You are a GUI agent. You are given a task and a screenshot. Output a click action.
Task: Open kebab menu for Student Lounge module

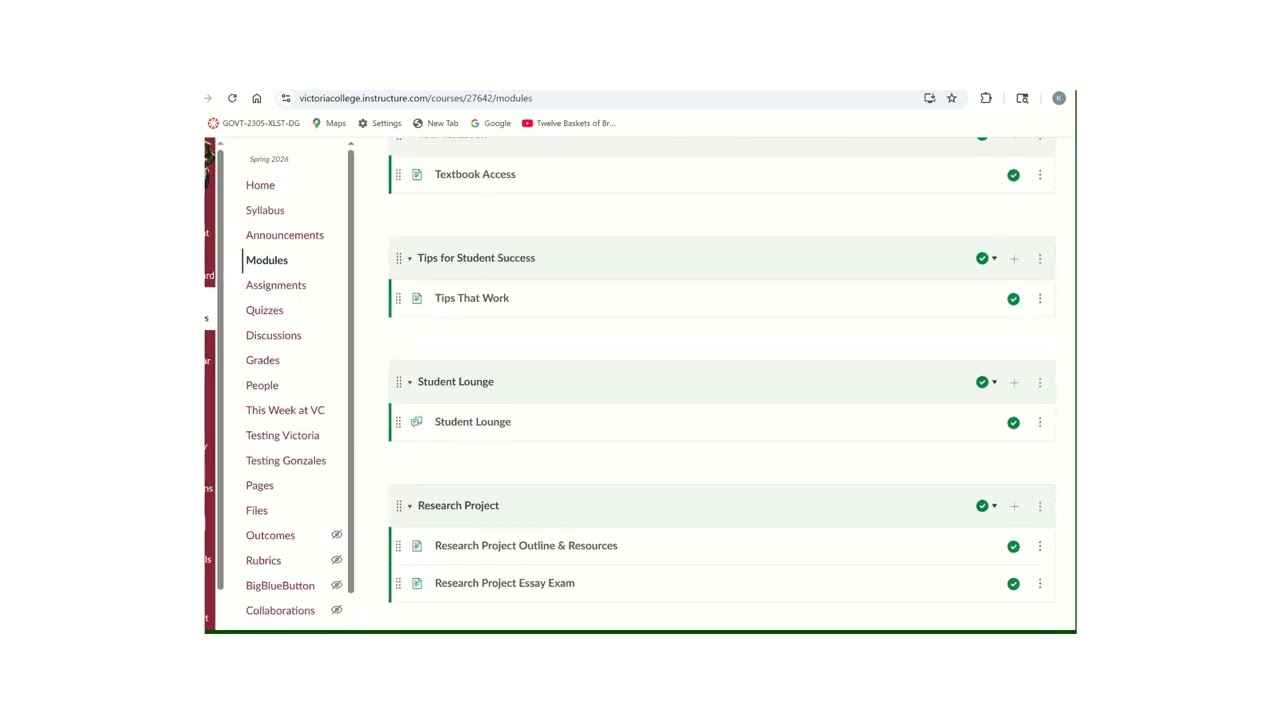pos(1040,382)
